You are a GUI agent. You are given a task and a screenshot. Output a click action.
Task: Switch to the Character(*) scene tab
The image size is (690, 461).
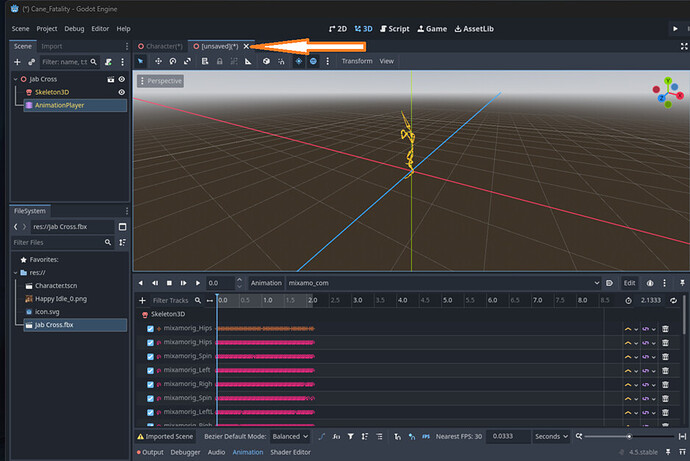(x=162, y=46)
